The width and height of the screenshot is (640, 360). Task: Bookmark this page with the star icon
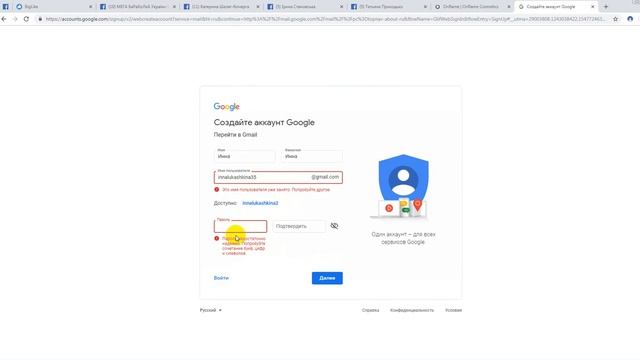pyautogui.click(x=616, y=19)
